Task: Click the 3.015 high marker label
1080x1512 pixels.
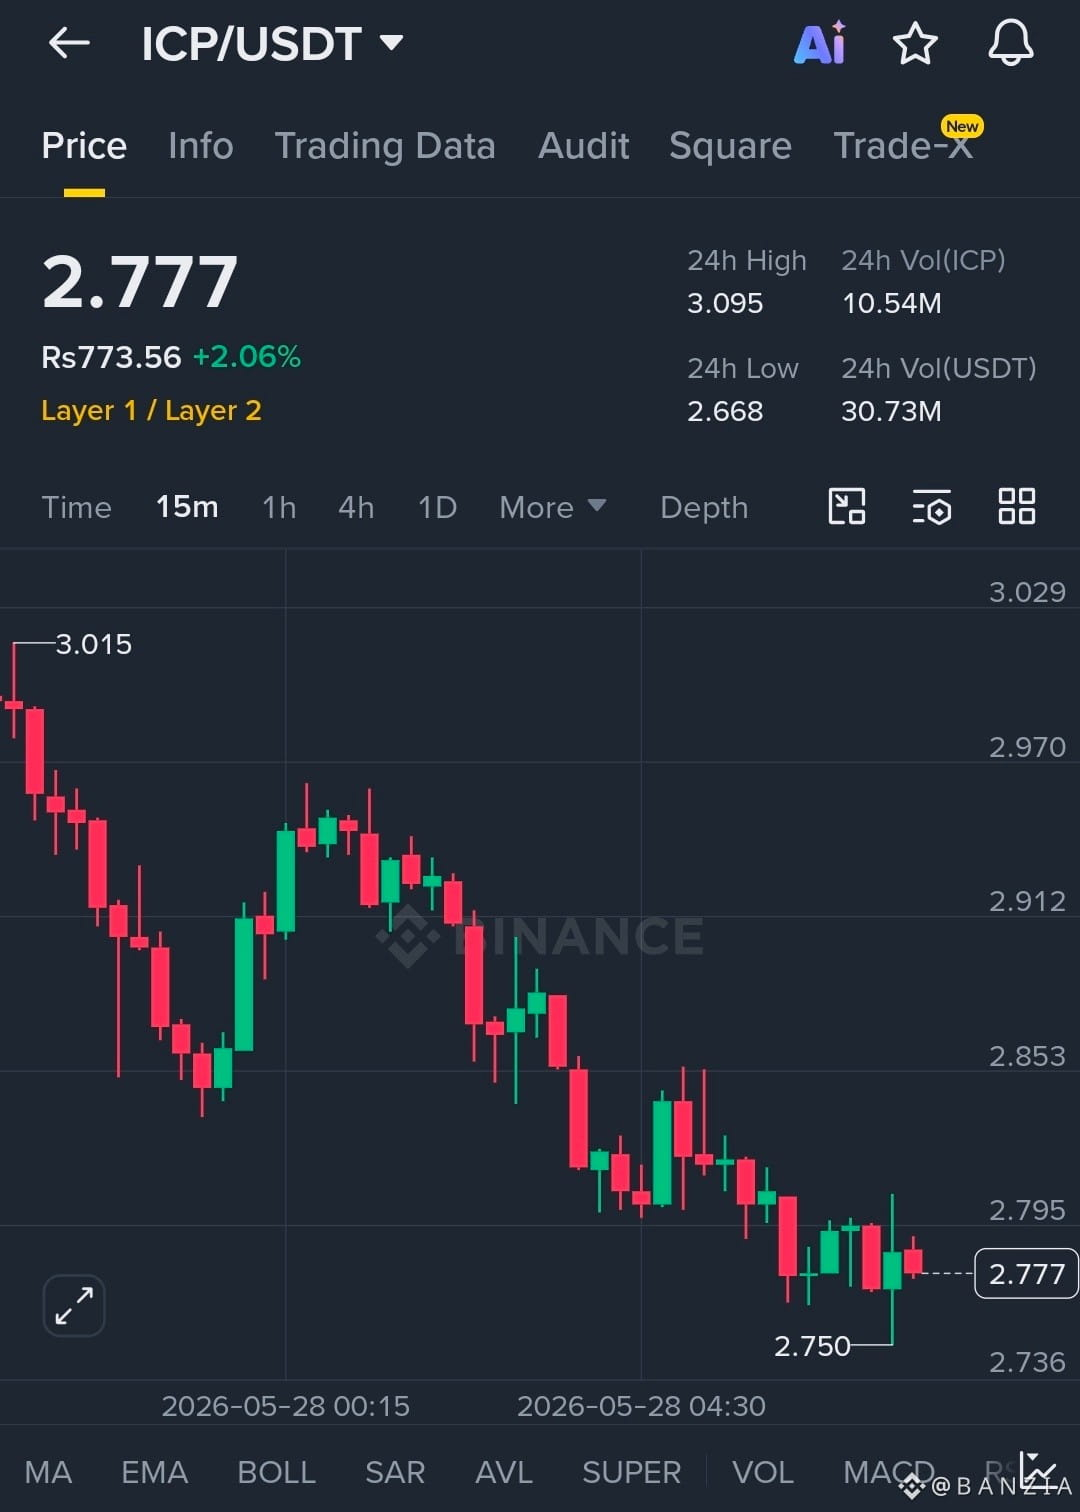Action: tap(94, 644)
